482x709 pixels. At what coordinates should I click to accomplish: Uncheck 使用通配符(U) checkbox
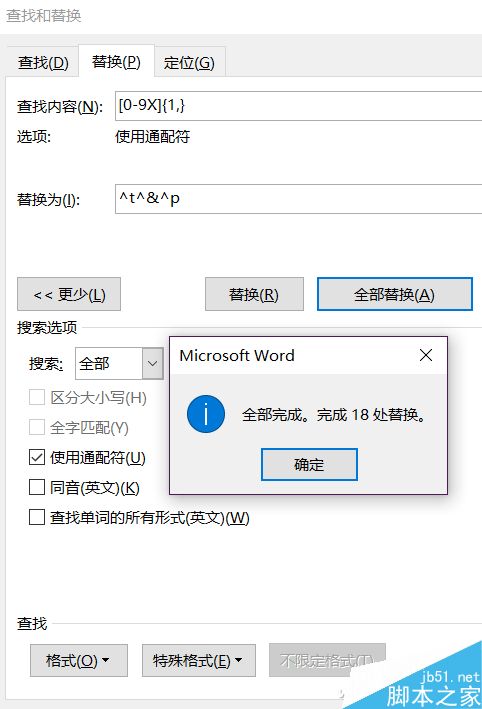(37, 458)
